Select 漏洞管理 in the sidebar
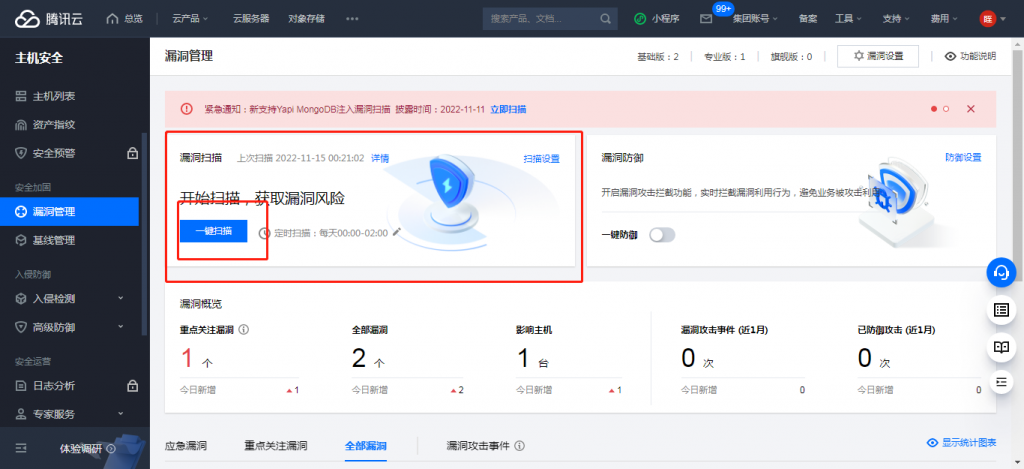The height and width of the screenshot is (469, 1024). coord(69,212)
